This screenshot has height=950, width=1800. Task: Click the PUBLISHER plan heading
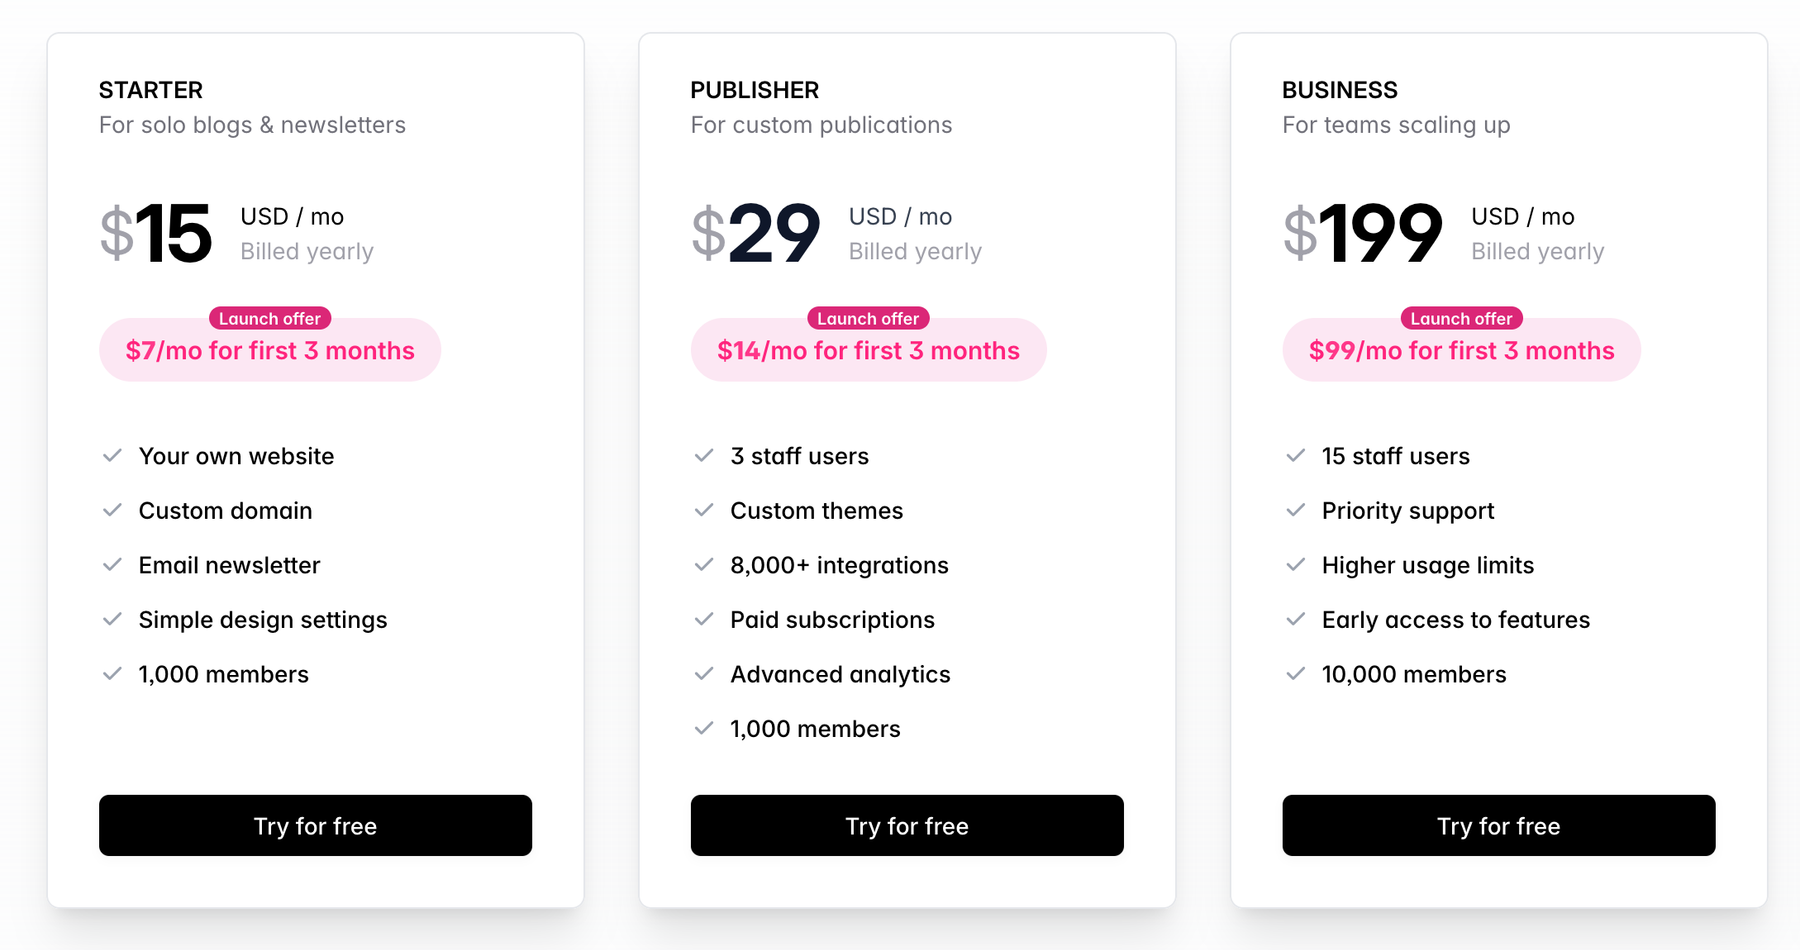(x=755, y=90)
